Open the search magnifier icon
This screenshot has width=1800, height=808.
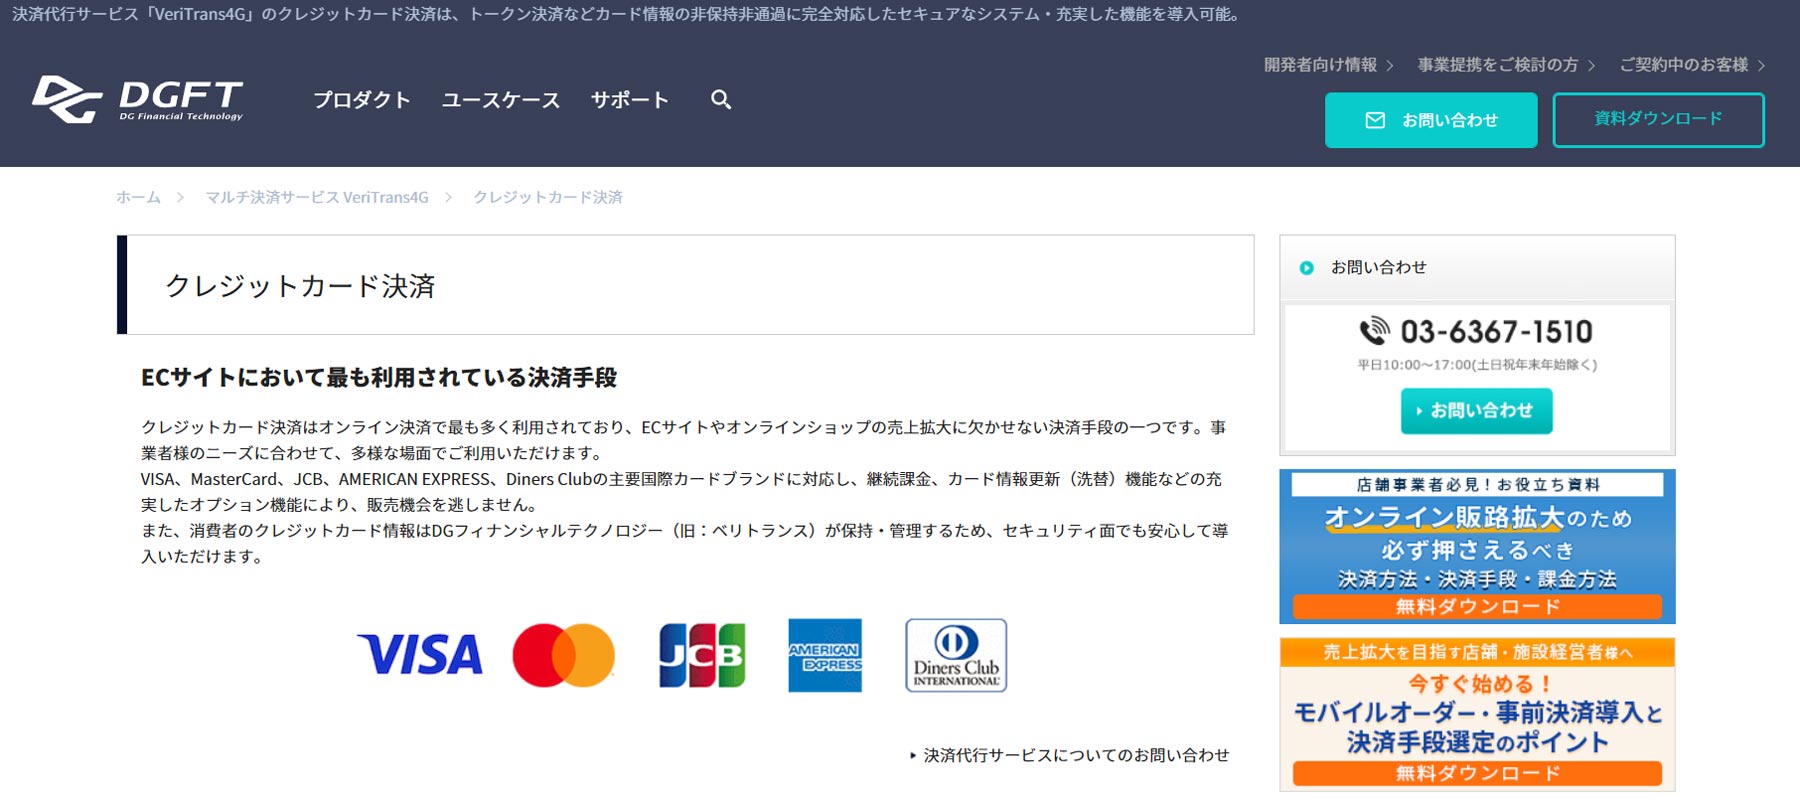(721, 99)
